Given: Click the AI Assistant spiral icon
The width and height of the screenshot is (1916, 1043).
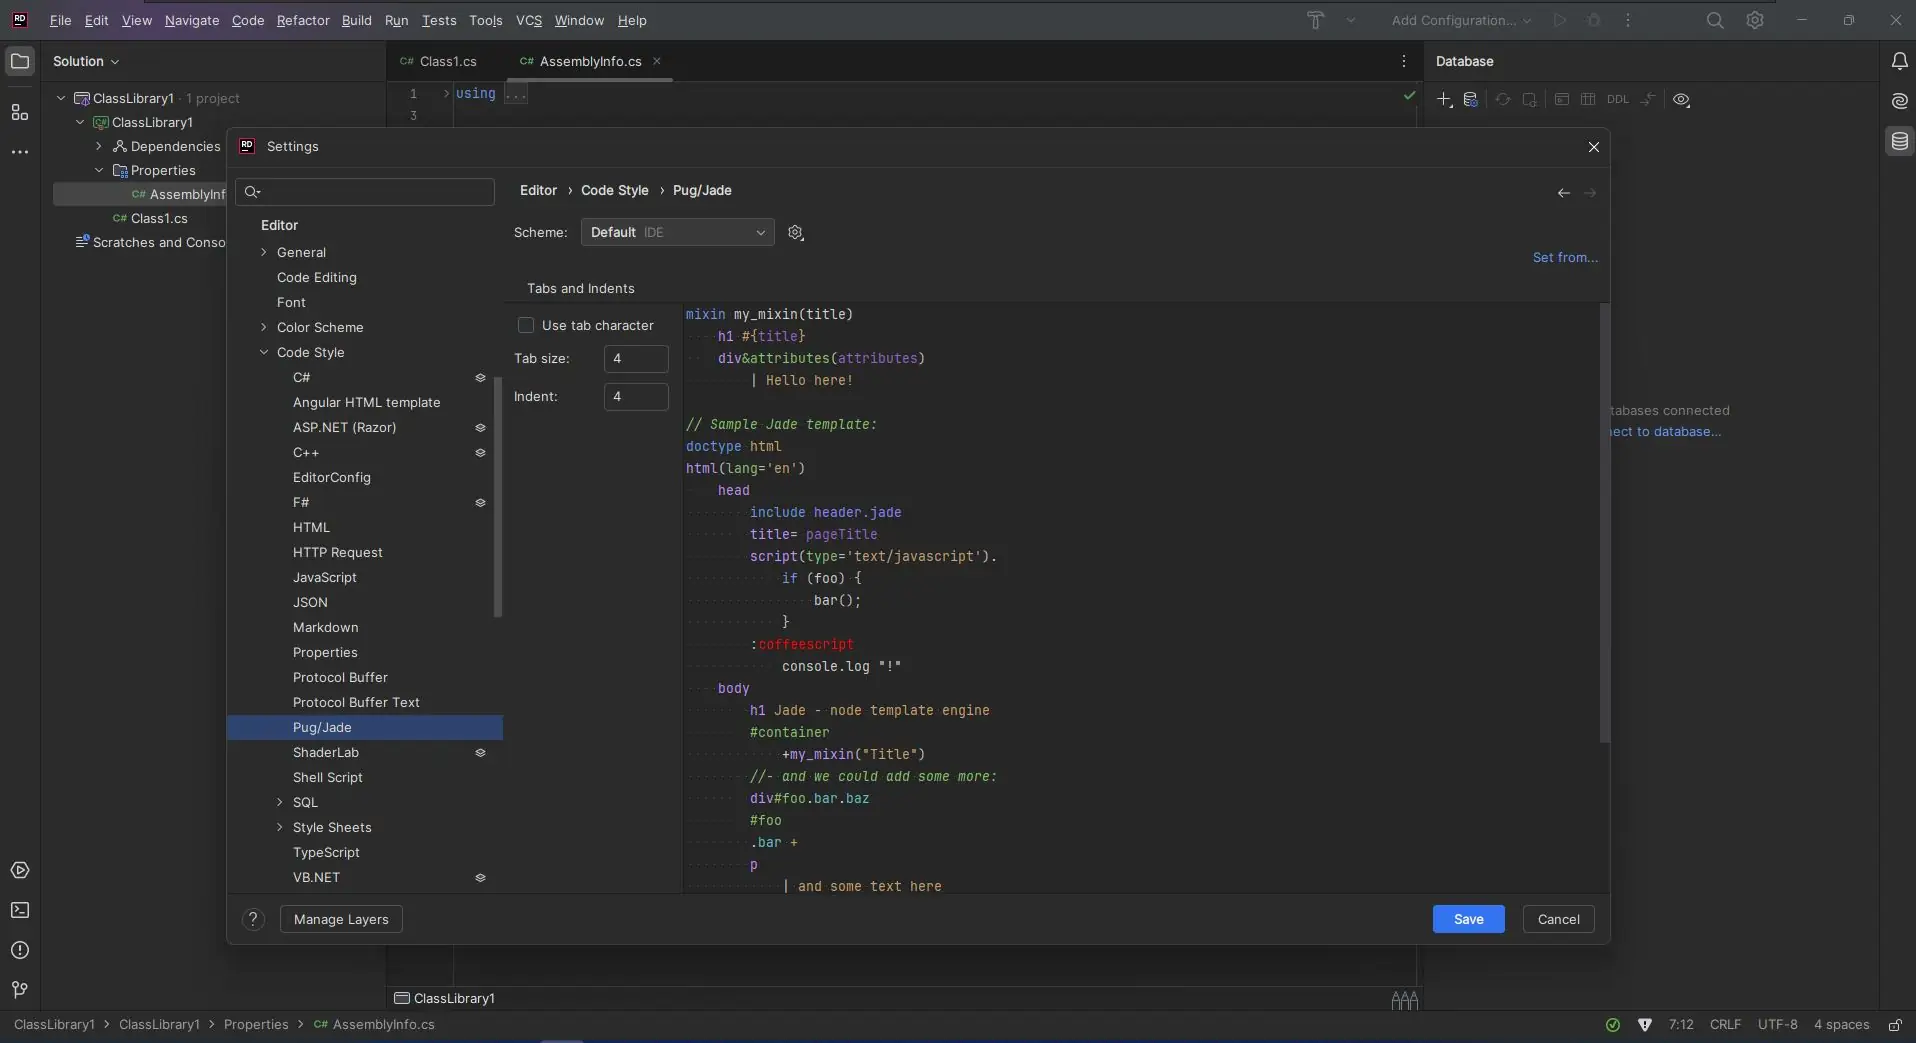Looking at the screenshot, I should pyautogui.click(x=1899, y=101).
